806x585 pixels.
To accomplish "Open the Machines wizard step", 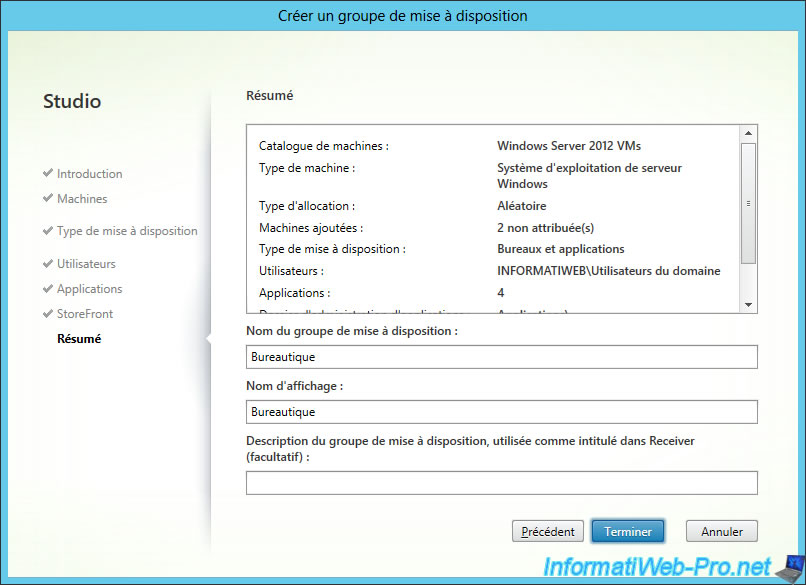I will coord(82,198).
